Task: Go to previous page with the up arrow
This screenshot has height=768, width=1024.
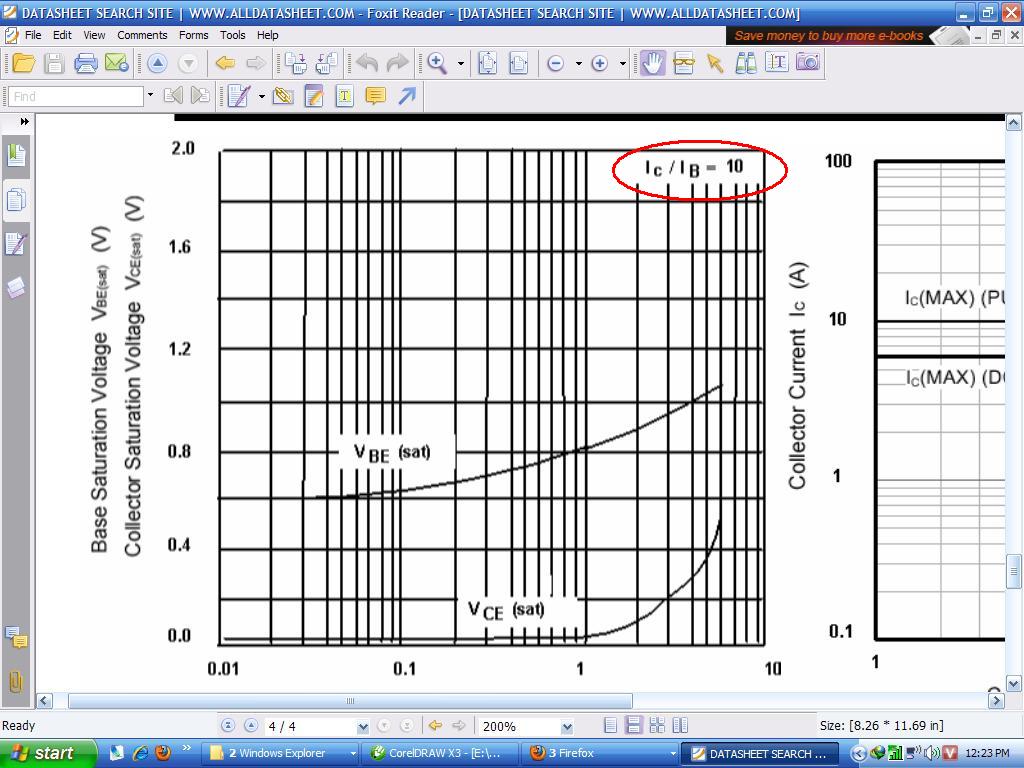Action: 157,63
